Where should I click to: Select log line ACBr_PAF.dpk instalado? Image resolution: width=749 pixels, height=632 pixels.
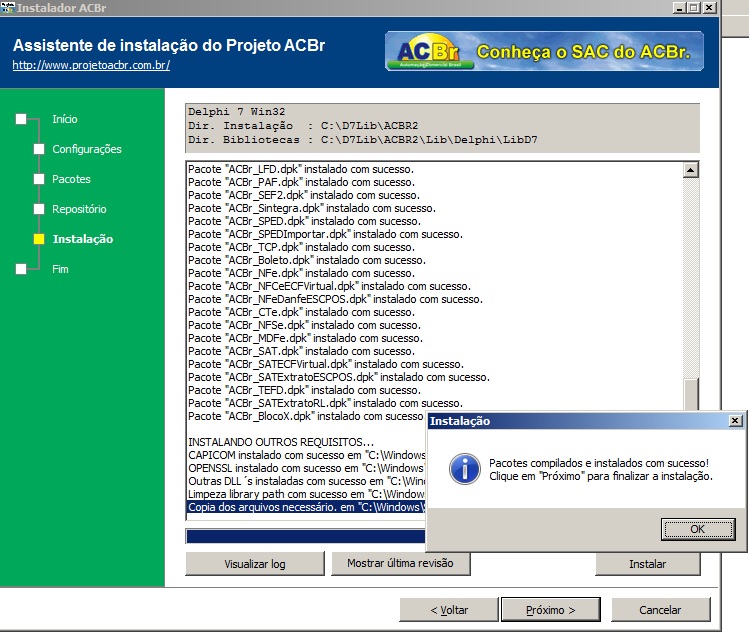(x=301, y=182)
